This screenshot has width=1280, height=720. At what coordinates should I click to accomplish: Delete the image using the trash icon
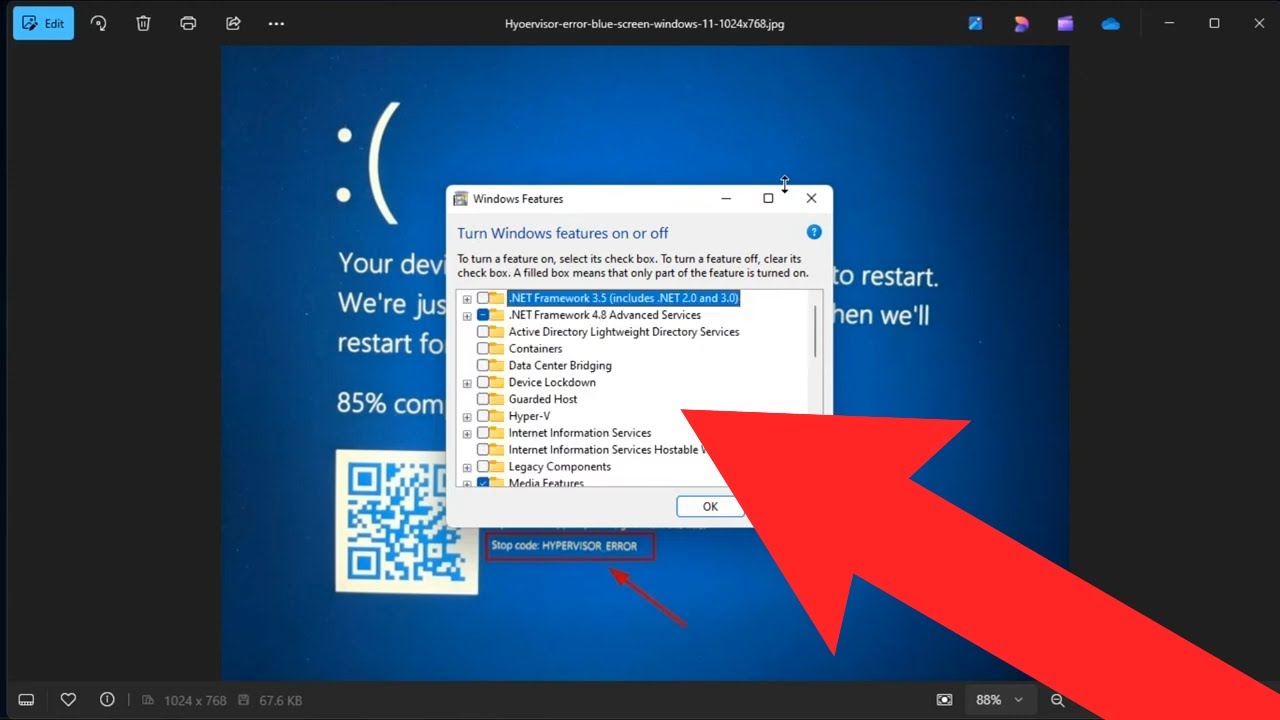(143, 23)
